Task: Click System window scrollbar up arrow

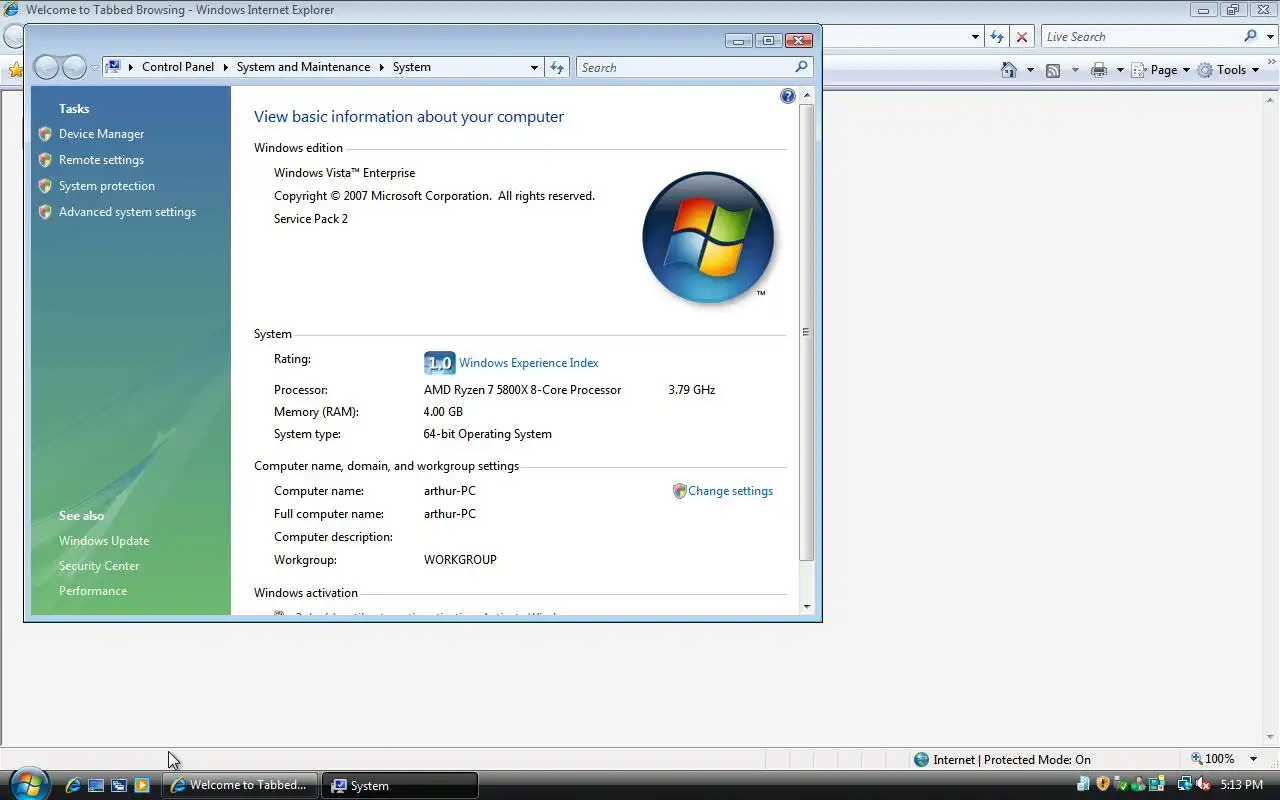Action: [x=807, y=94]
